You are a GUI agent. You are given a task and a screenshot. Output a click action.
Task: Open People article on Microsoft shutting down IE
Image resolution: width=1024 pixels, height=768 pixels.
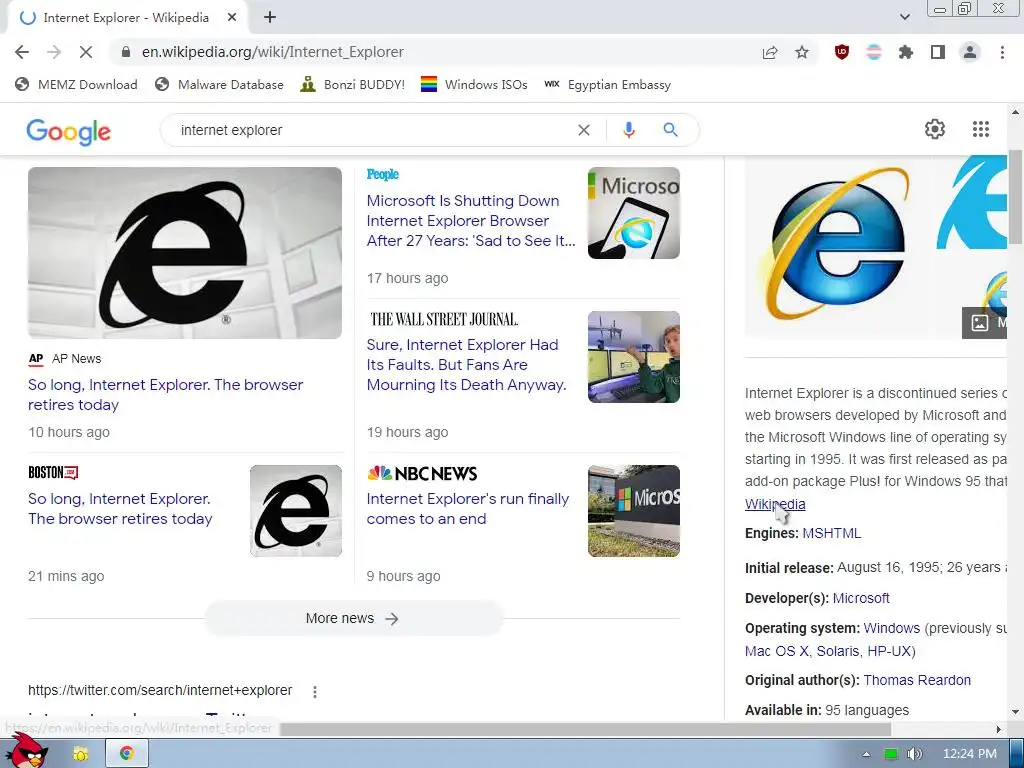[471, 221]
